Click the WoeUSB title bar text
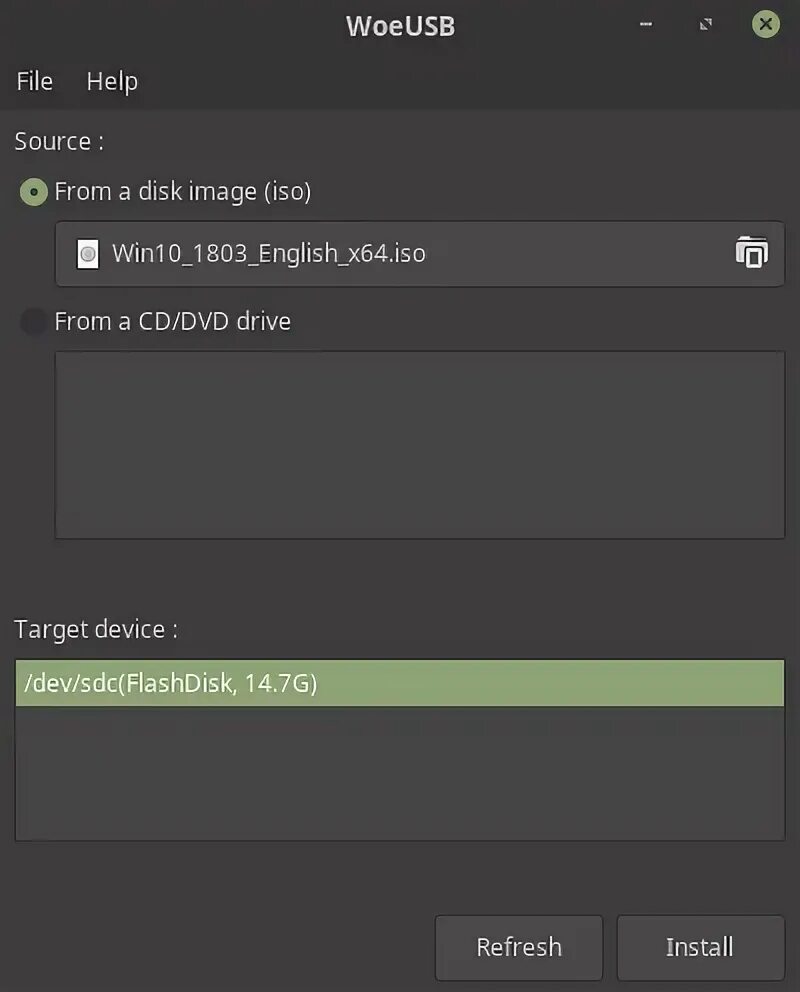 point(400,26)
